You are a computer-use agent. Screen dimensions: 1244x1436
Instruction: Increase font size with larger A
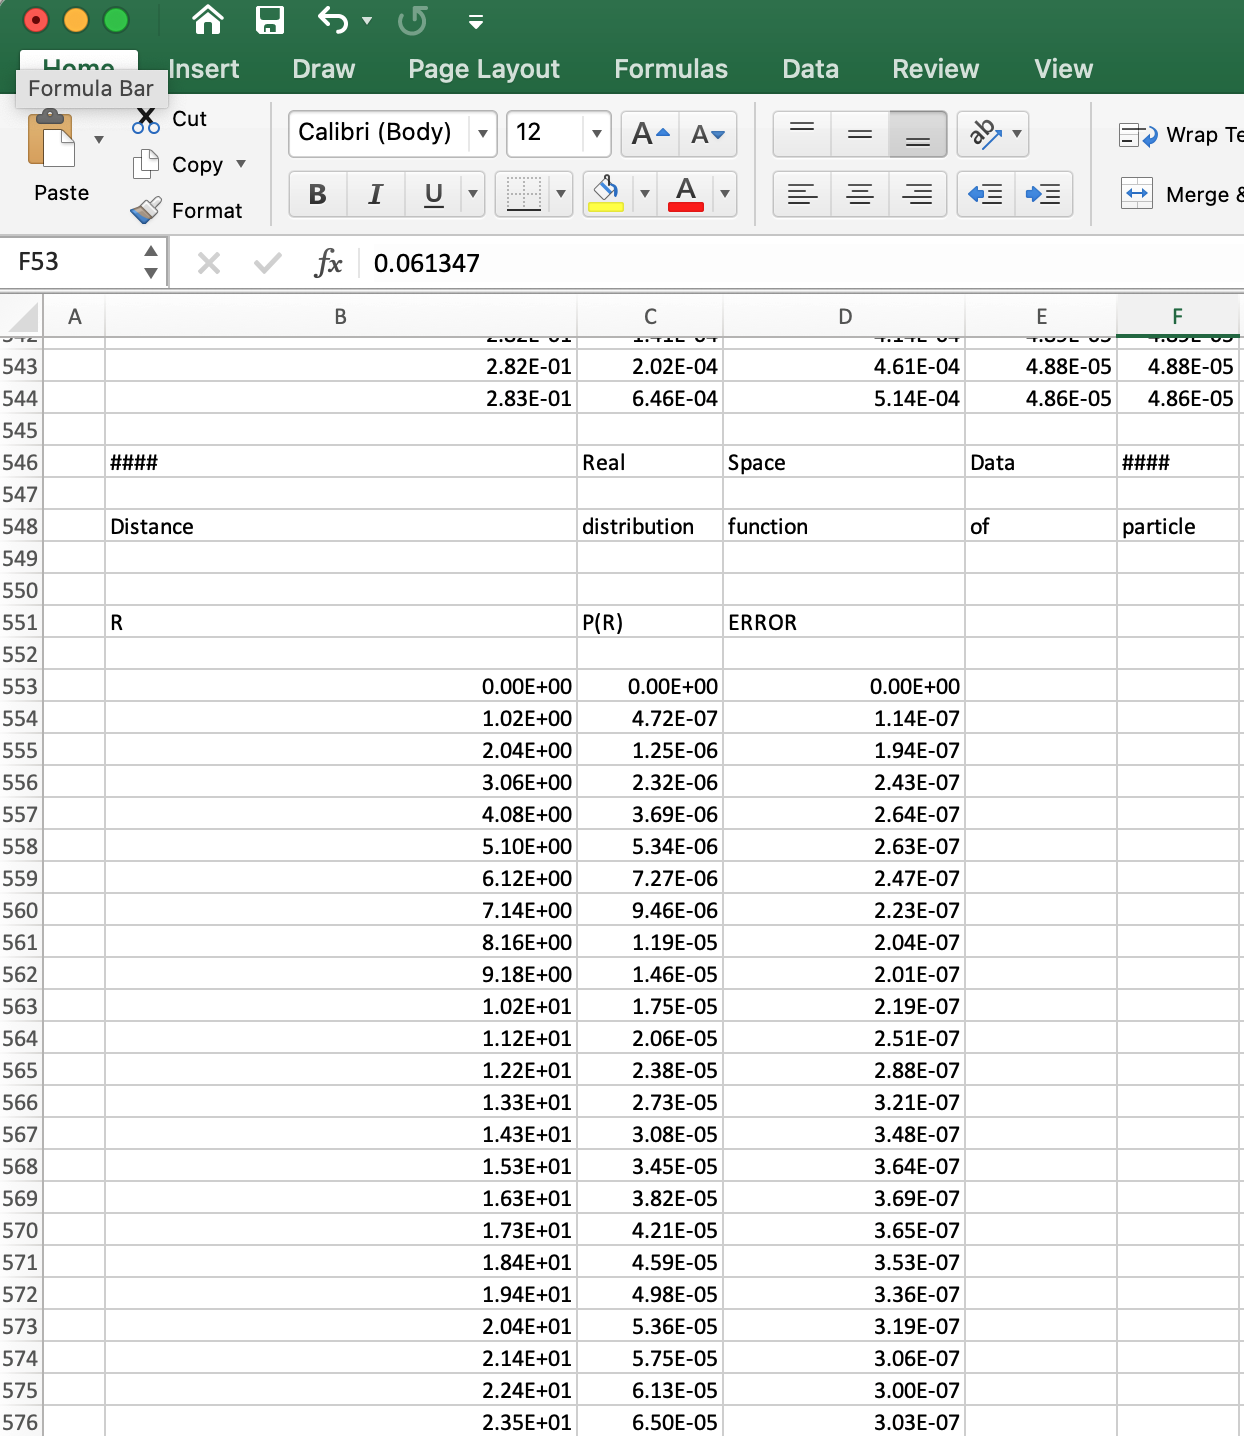point(650,134)
